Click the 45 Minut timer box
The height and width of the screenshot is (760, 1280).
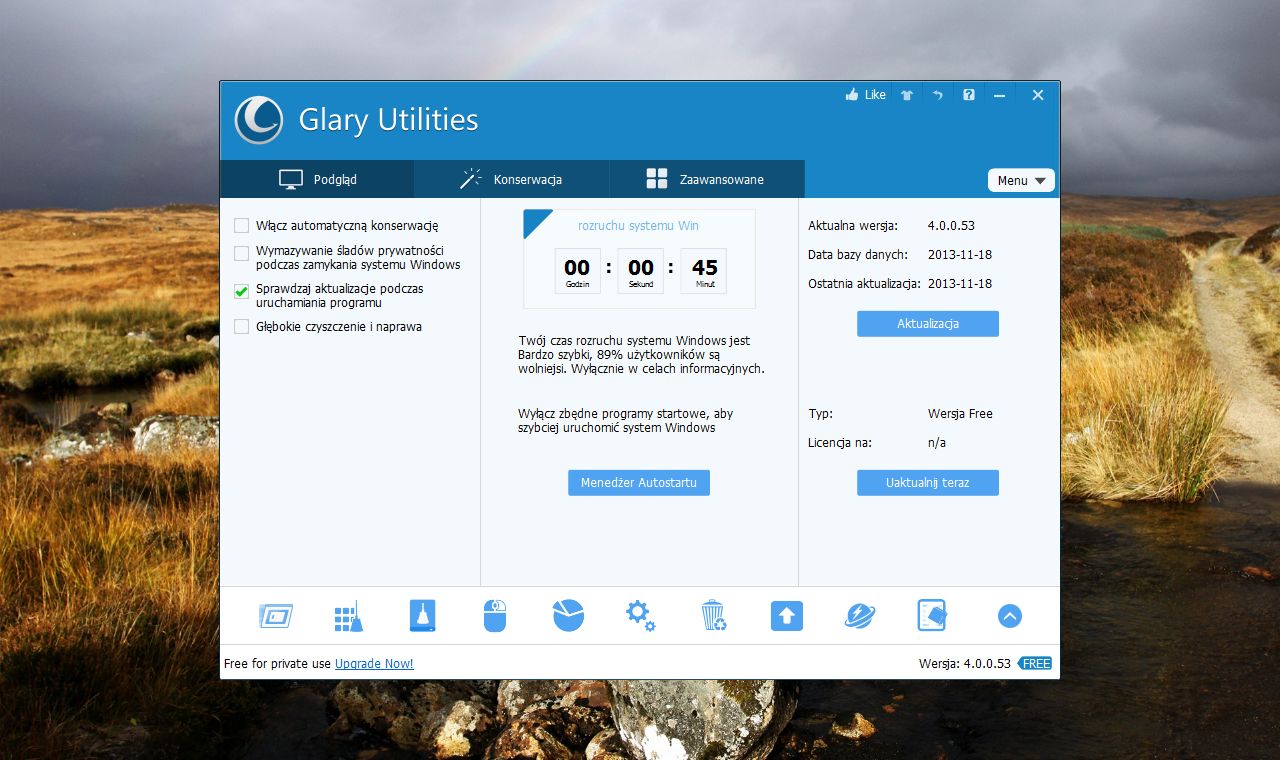pos(704,271)
